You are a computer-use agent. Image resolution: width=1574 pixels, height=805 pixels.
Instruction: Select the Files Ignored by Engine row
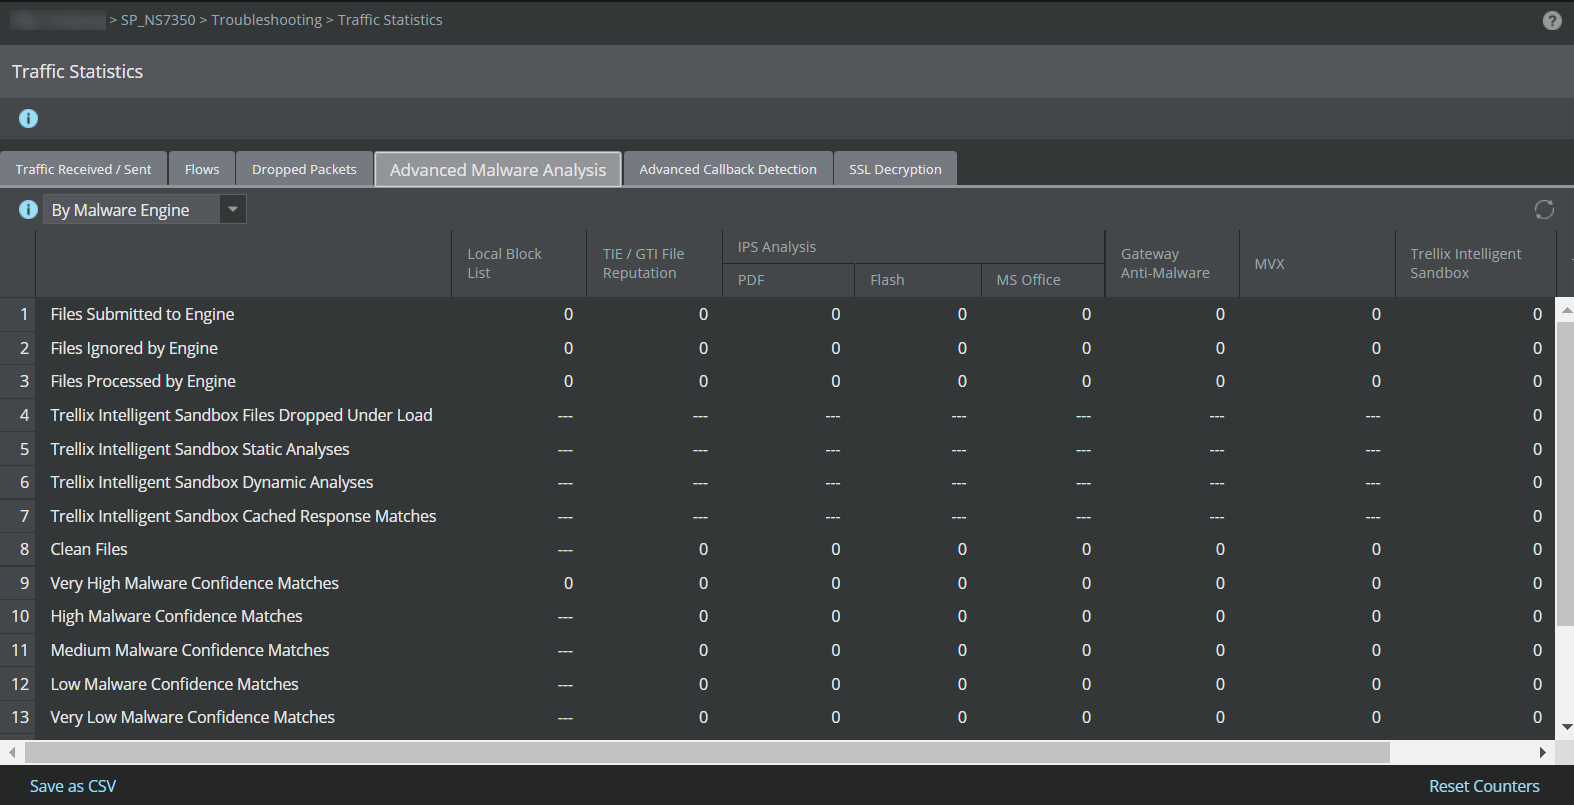[x=778, y=348]
